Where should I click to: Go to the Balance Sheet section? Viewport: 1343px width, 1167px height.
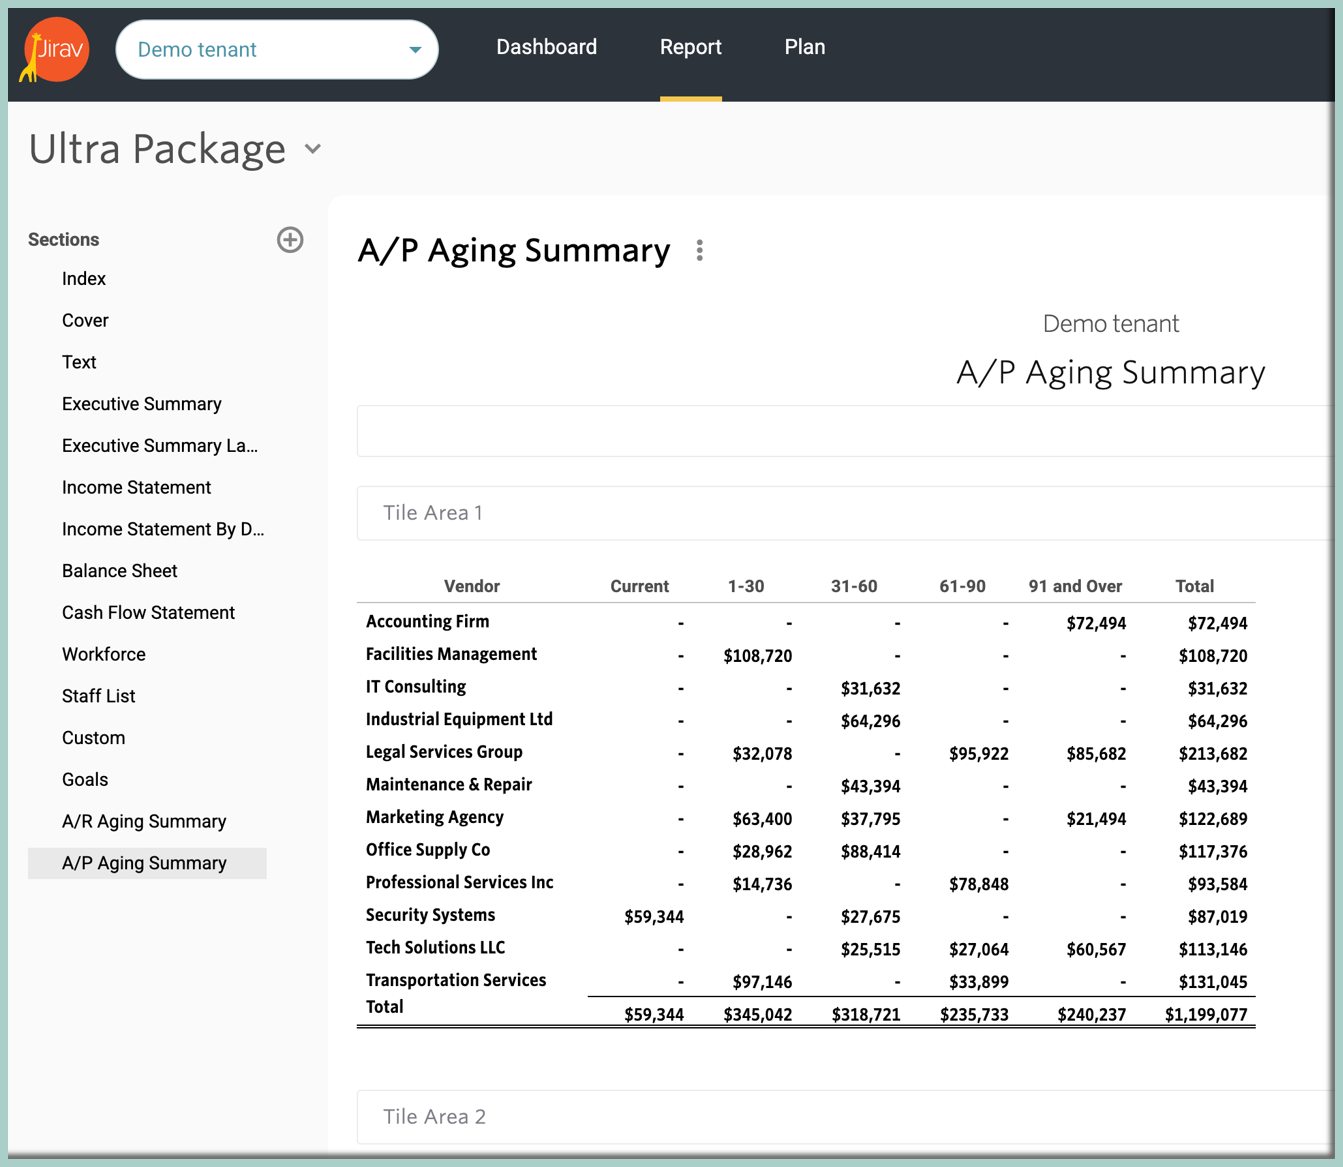point(120,571)
